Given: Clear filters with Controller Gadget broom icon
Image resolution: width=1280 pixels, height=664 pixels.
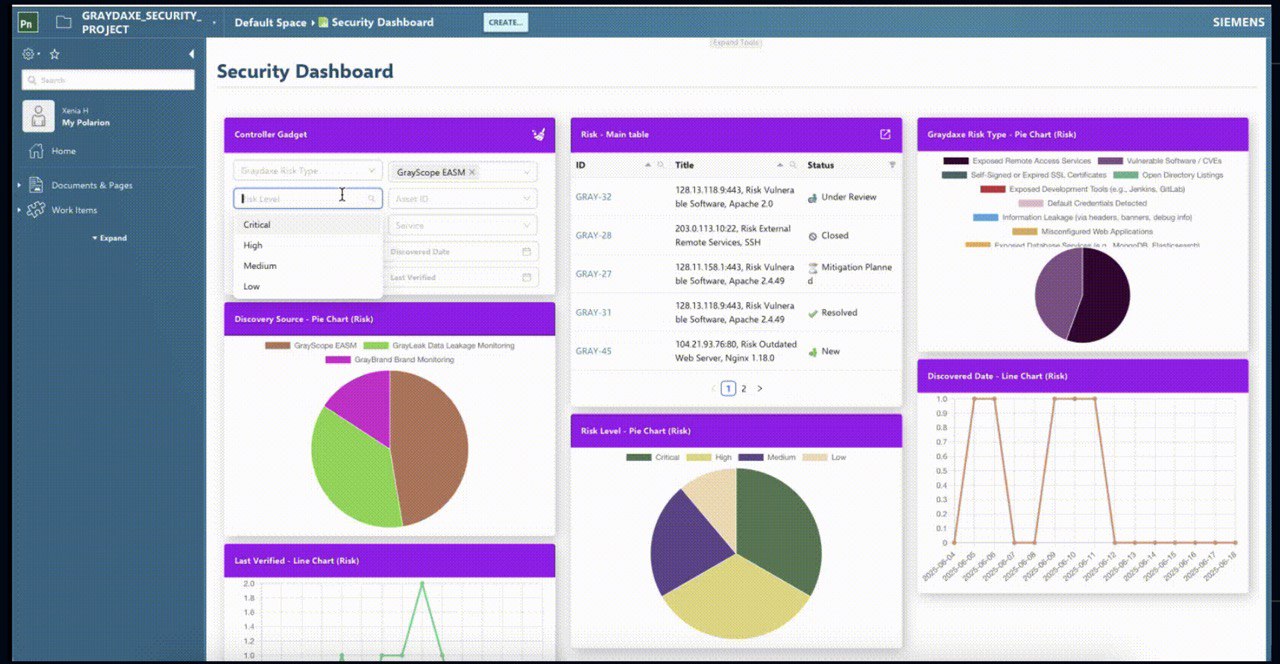Looking at the screenshot, I should 539,134.
